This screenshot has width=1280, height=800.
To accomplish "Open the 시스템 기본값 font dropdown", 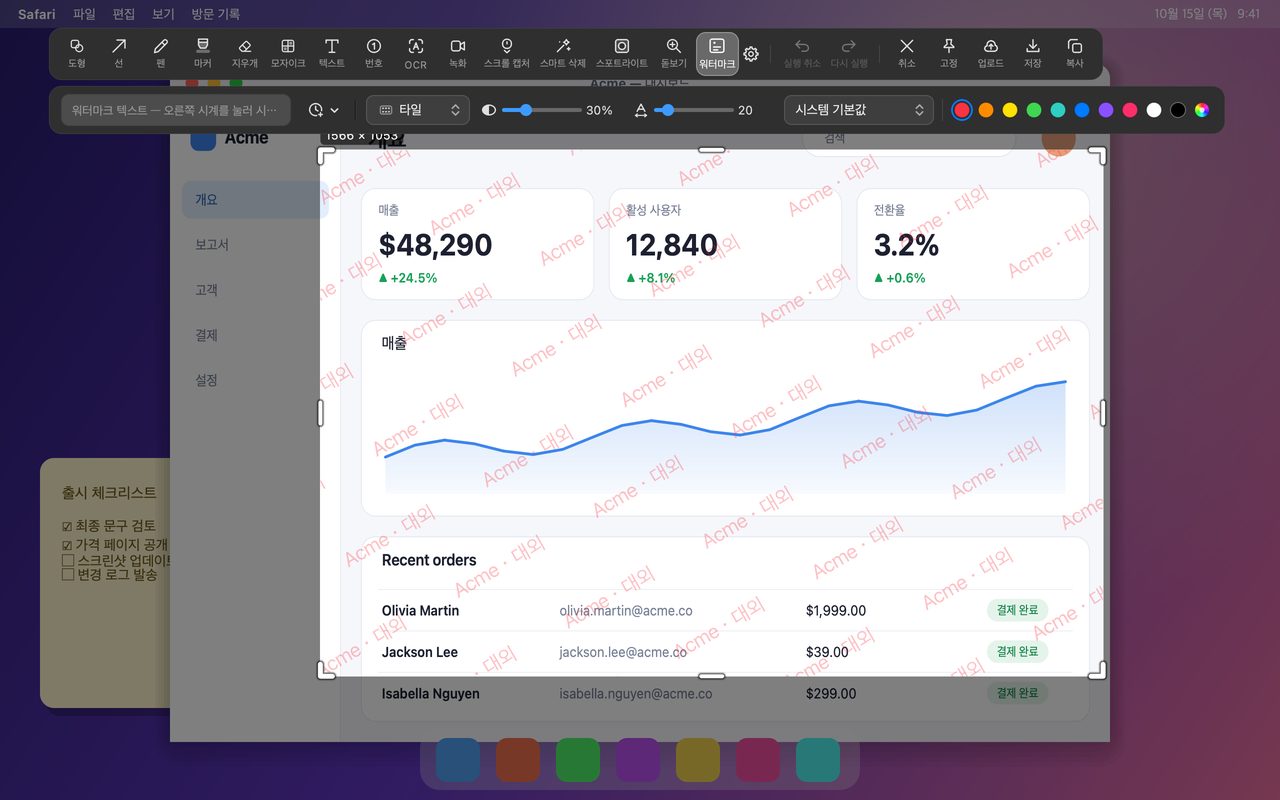I will (859, 110).
